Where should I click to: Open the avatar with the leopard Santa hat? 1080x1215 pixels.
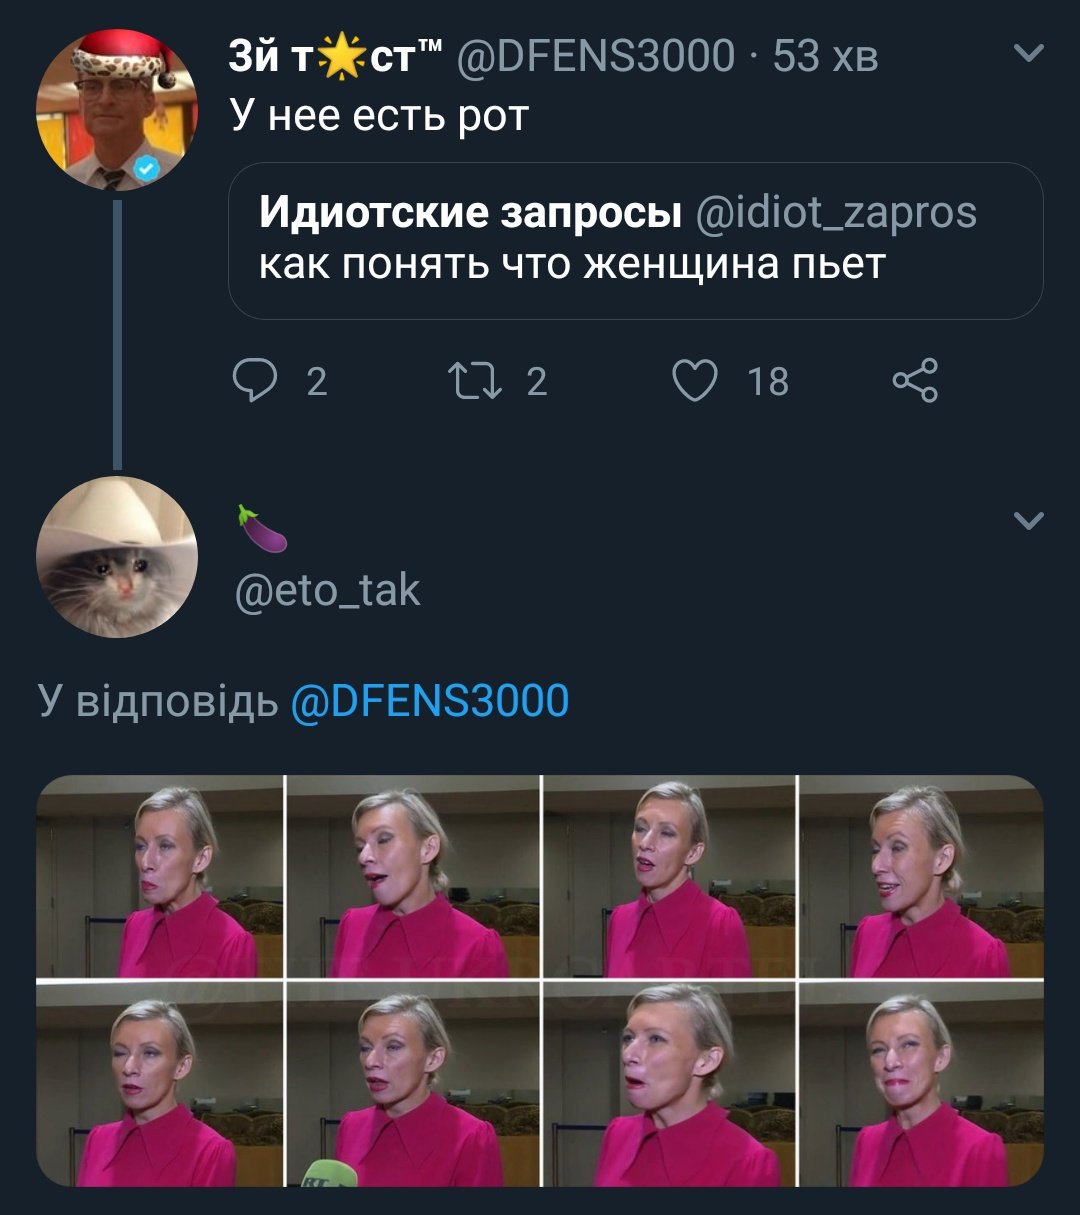pos(116,109)
